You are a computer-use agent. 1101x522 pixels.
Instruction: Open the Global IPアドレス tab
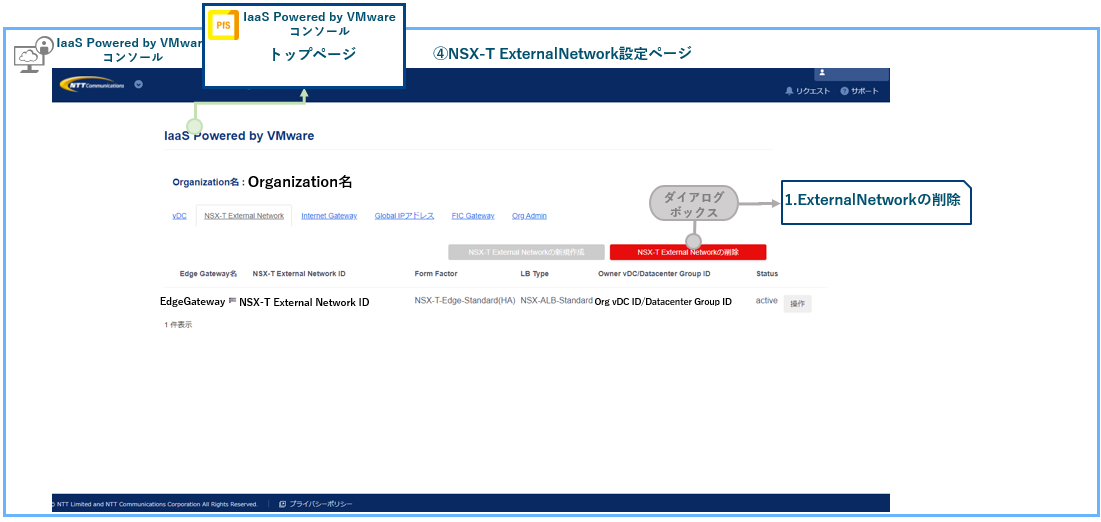(x=404, y=216)
